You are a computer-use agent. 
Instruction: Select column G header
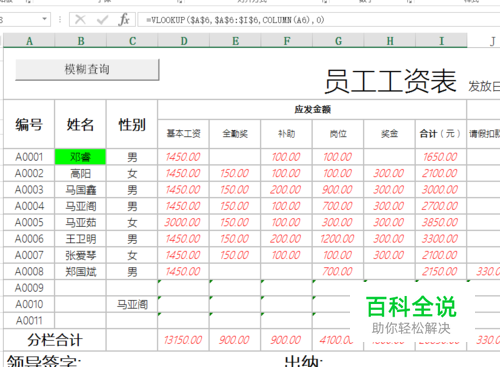tap(338, 41)
